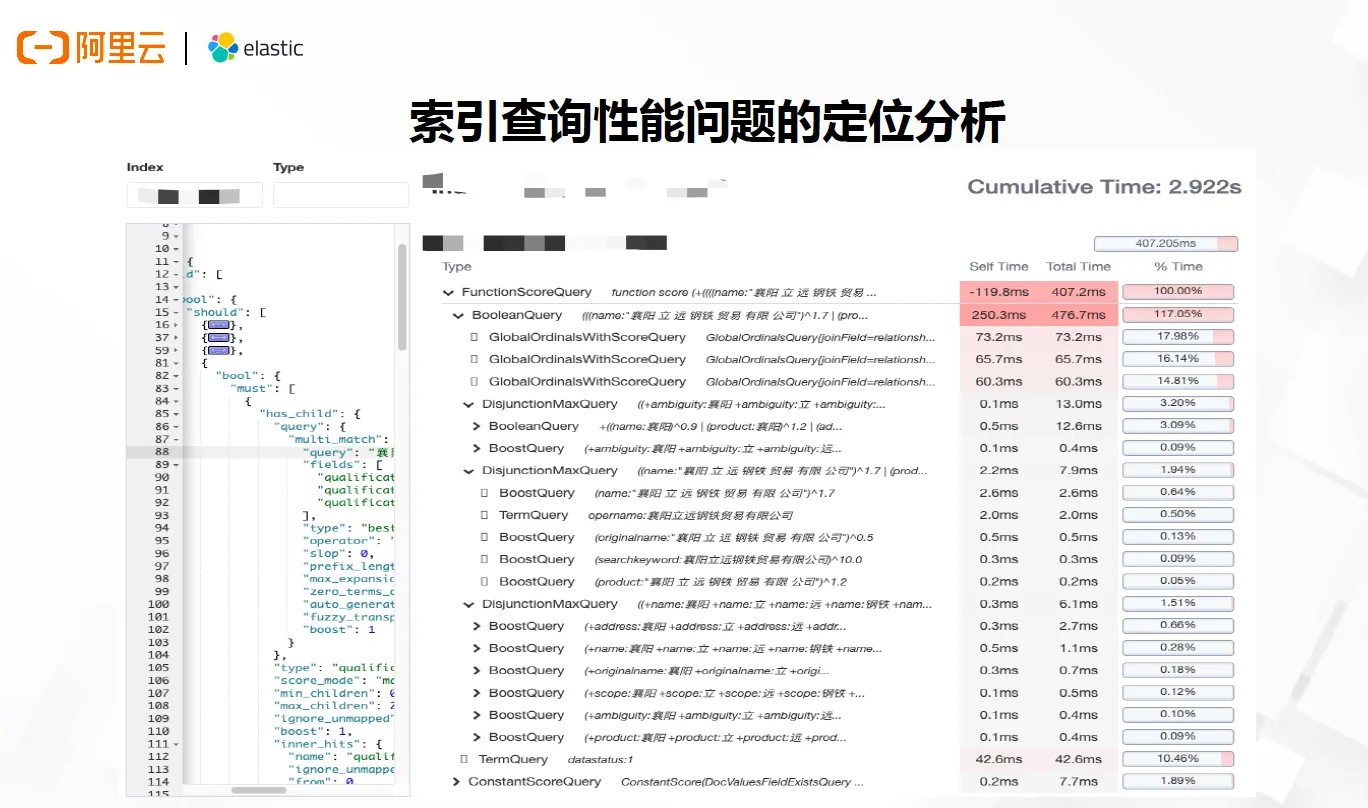This screenshot has height=808, width=1368.
Task: Click the collapsed block marker on line 59
Action: (x=217, y=350)
